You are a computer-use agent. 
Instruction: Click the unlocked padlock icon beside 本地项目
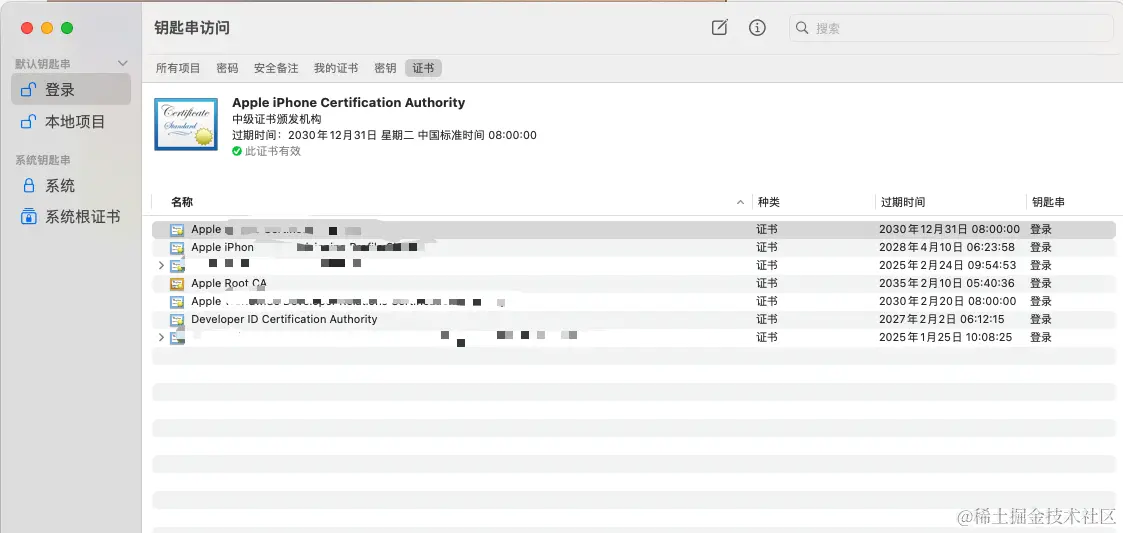[29, 121]
